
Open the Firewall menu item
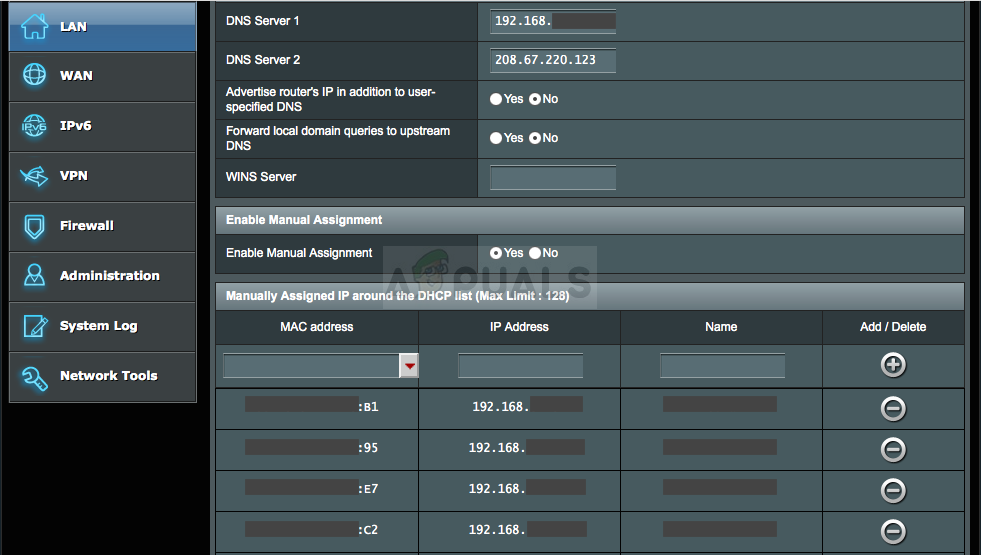pyautogui.click(x=103, y=227)
